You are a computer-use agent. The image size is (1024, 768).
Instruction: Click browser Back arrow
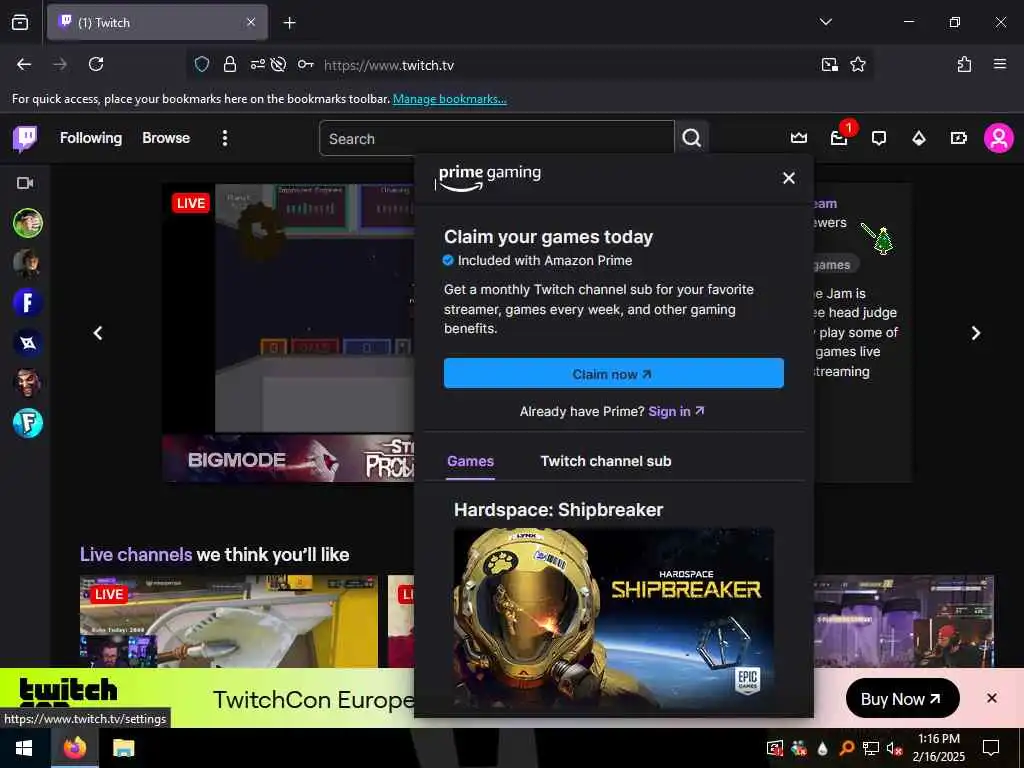[x=24, y=64]
